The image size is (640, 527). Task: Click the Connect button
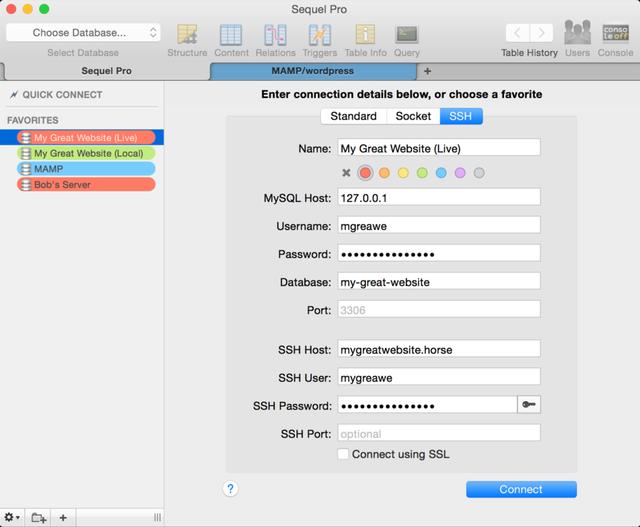tap(521, 489)
